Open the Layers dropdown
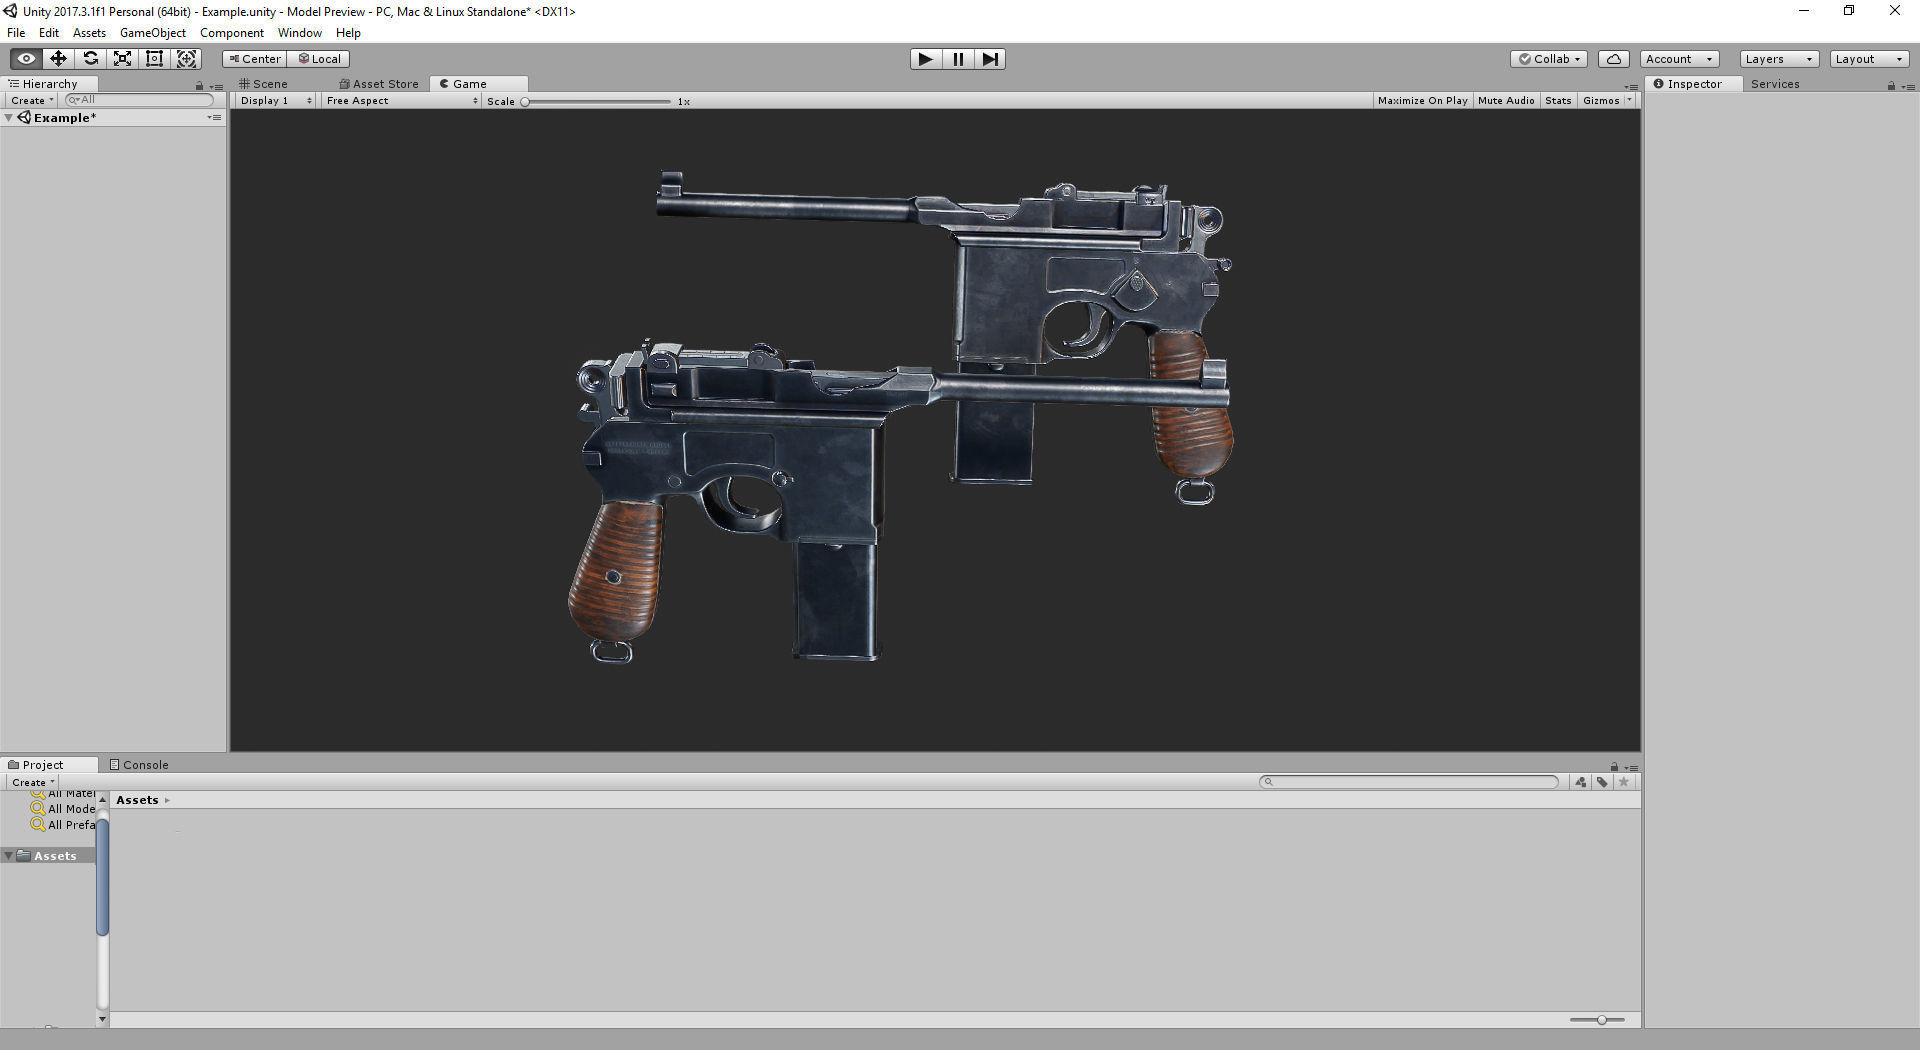 [x=1778, y=59]
